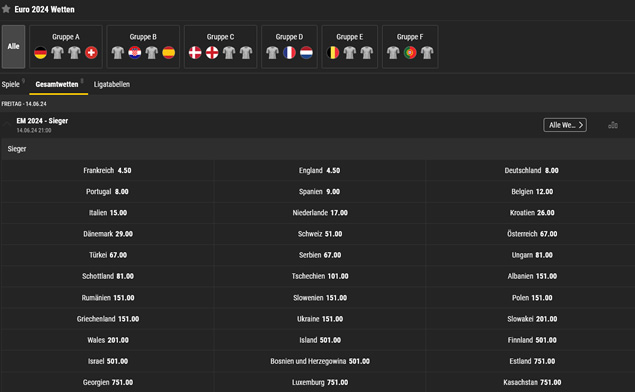Open the statistics chart icon for EM 2024 Sieger

pyautogui.click(x=613, y=125)
